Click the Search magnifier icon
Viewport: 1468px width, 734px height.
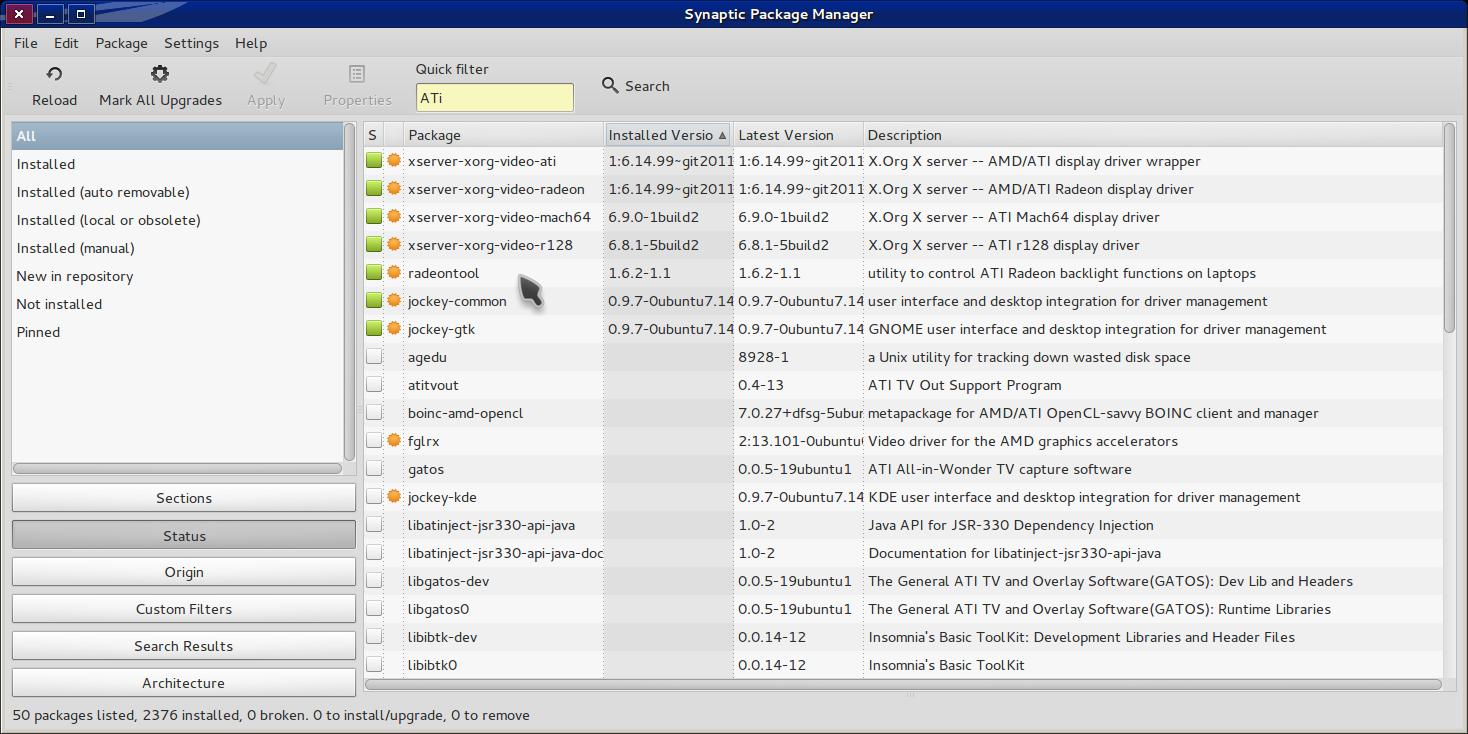[610, 86]
